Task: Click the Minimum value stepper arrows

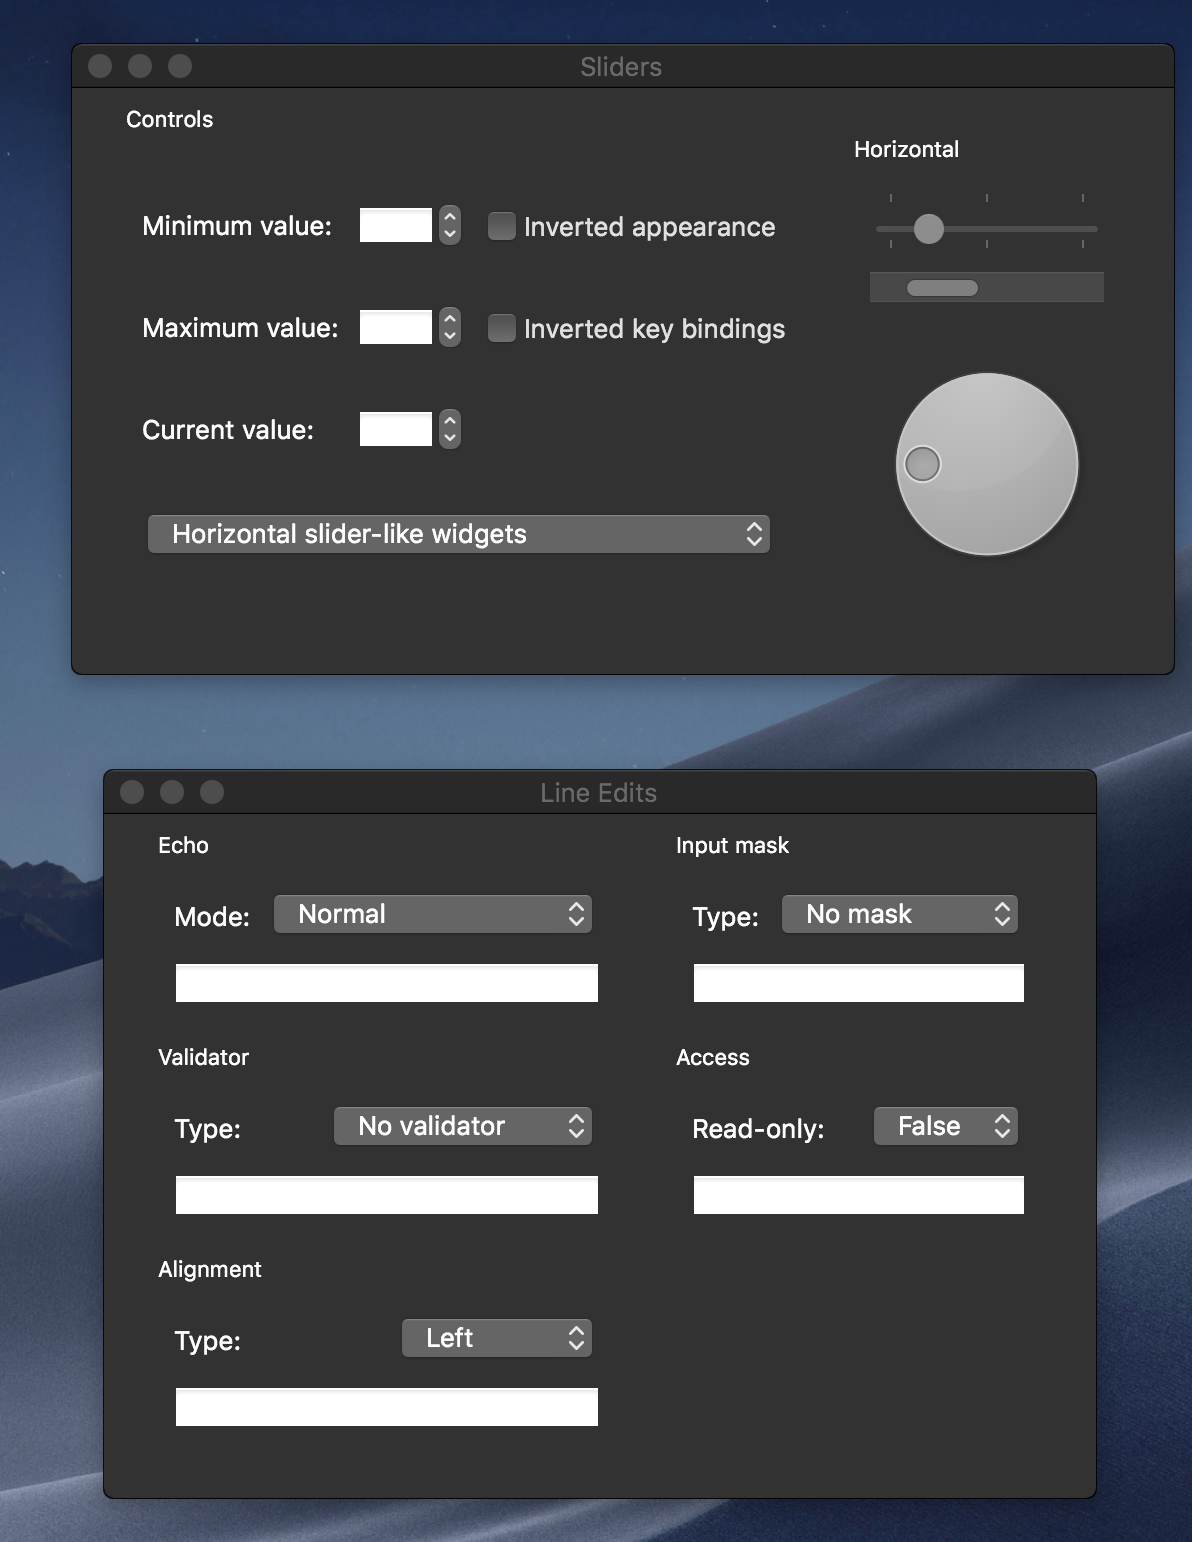Action: pos(450,226)
